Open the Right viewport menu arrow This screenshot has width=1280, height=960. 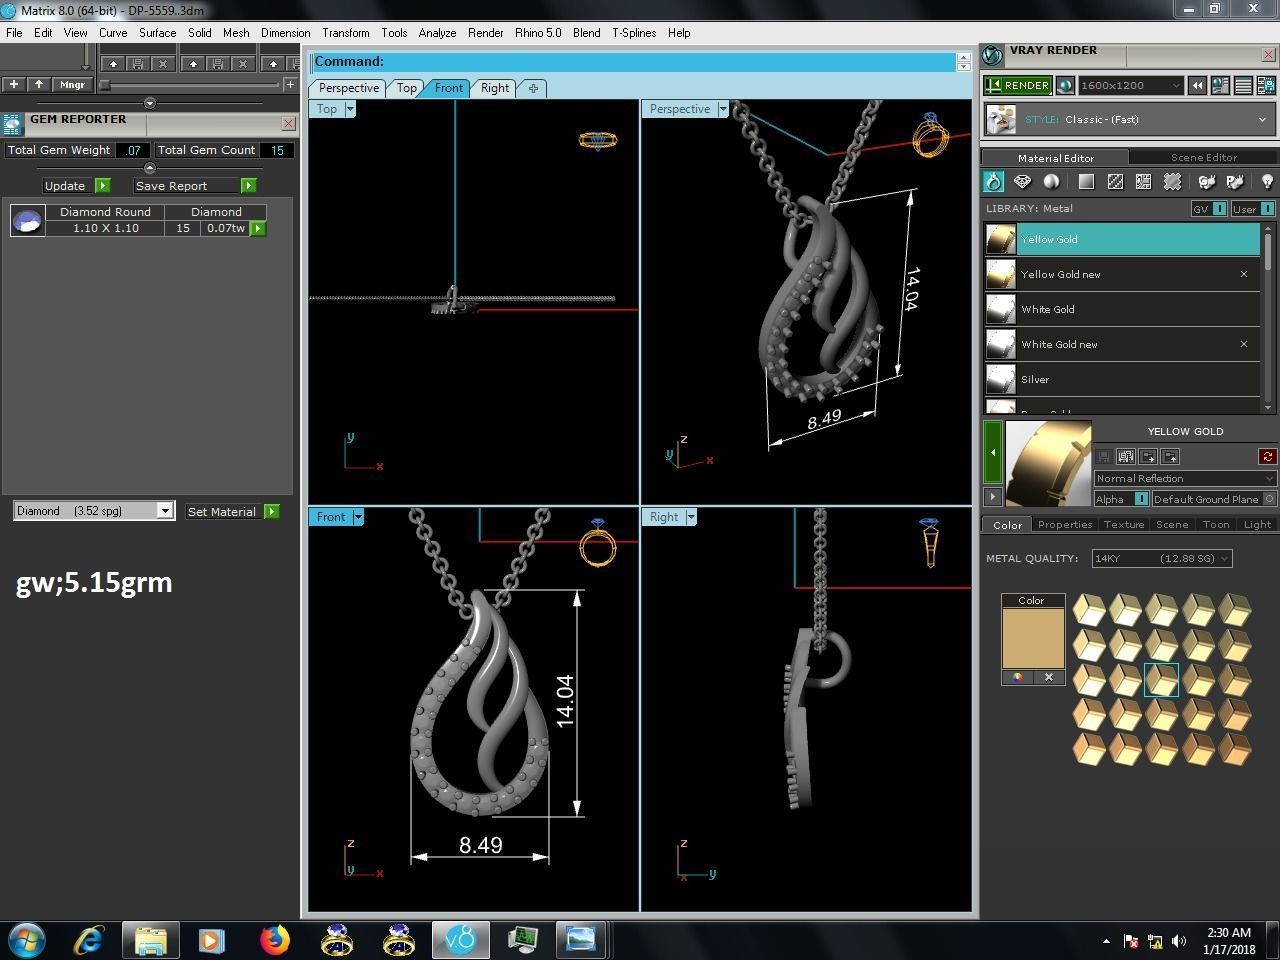pyautogui.click(x=691, y=517)
